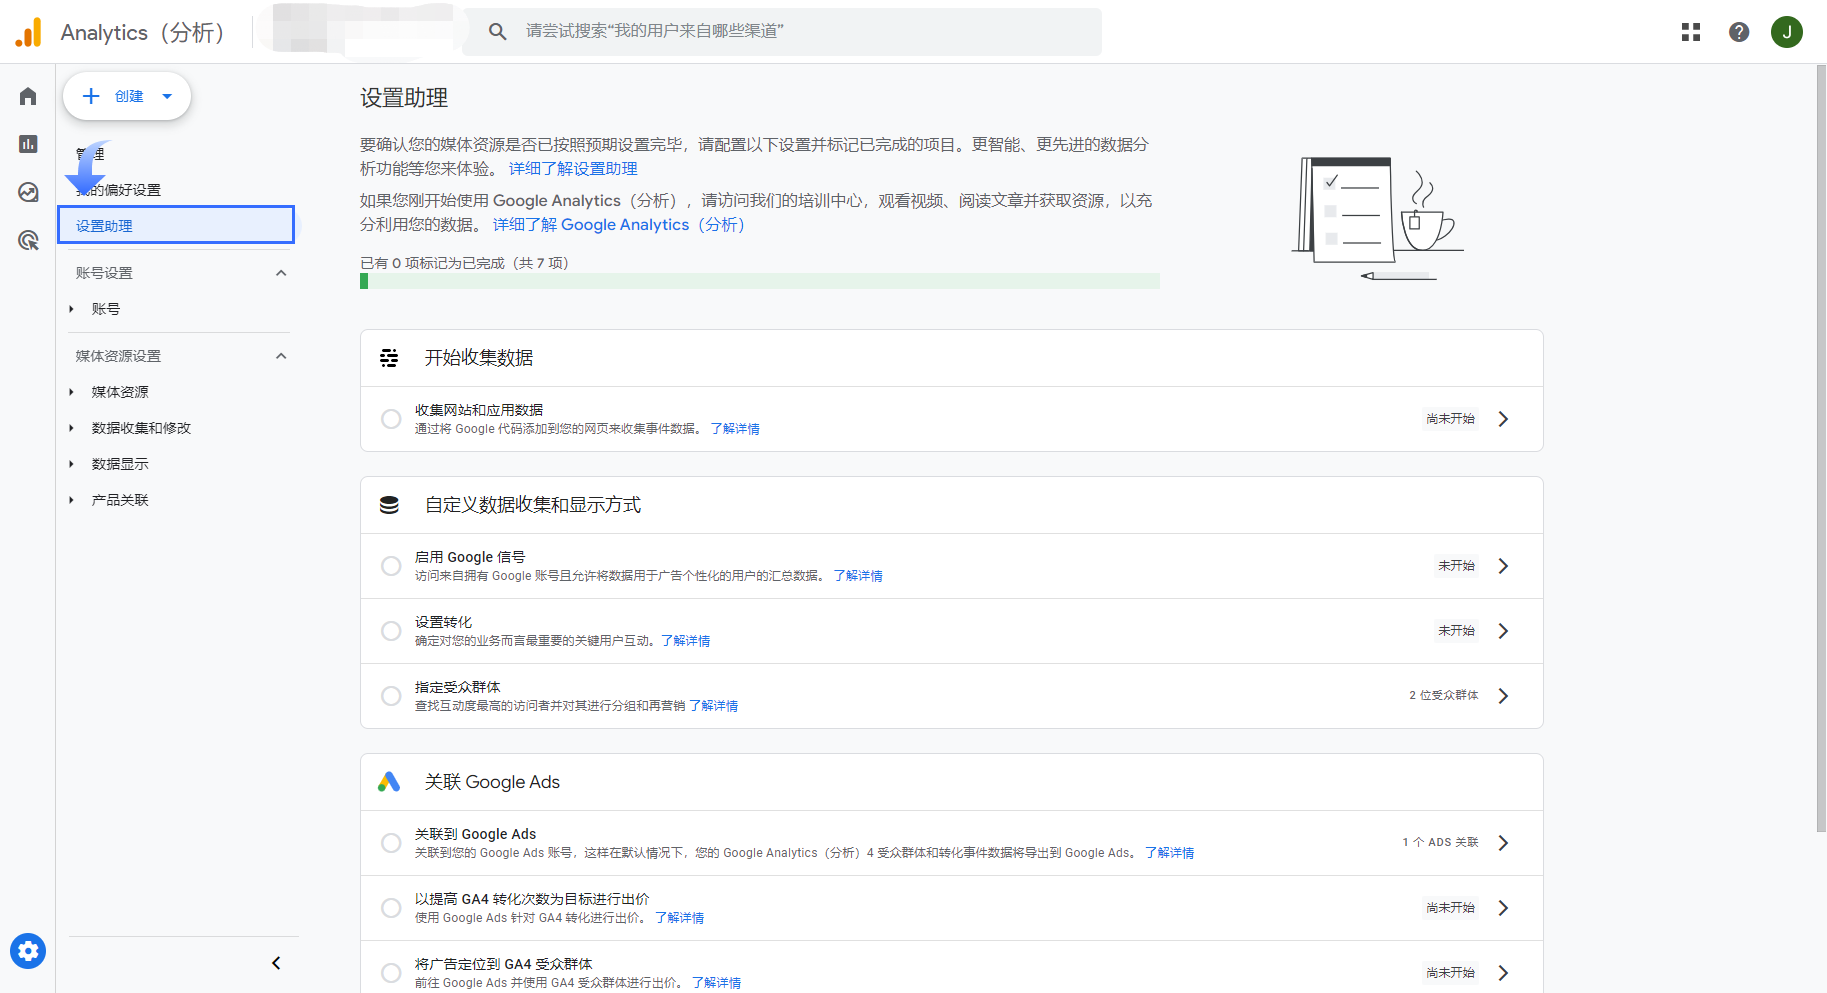Screen dimensions: 1827x993
Task: Open 详细了解 Google Analytics（分析）link
Action: [x=619, y=225]
